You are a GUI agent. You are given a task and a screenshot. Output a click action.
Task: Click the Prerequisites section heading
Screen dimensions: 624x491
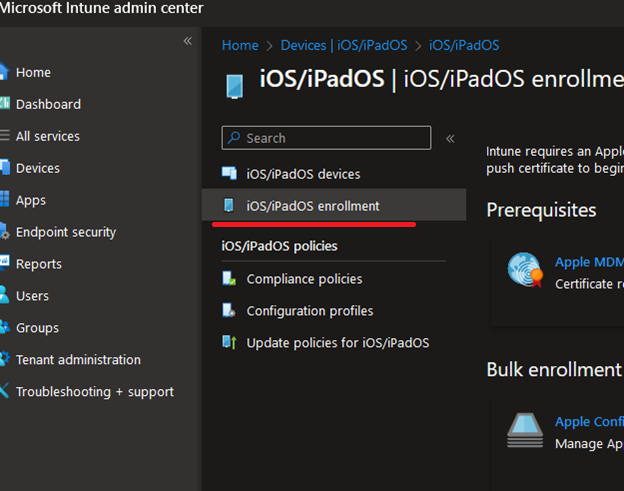tap(541, 210)
